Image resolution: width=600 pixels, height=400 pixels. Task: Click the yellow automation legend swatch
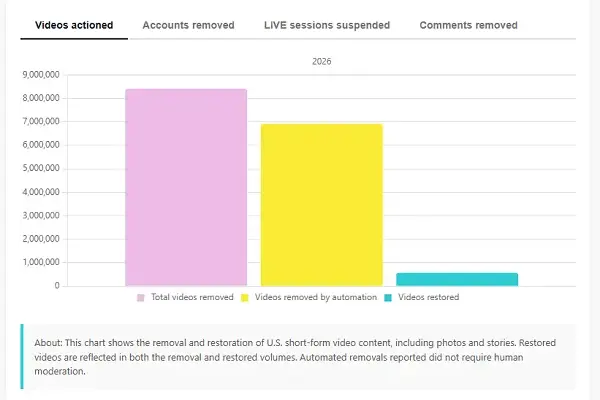(245, 298)
